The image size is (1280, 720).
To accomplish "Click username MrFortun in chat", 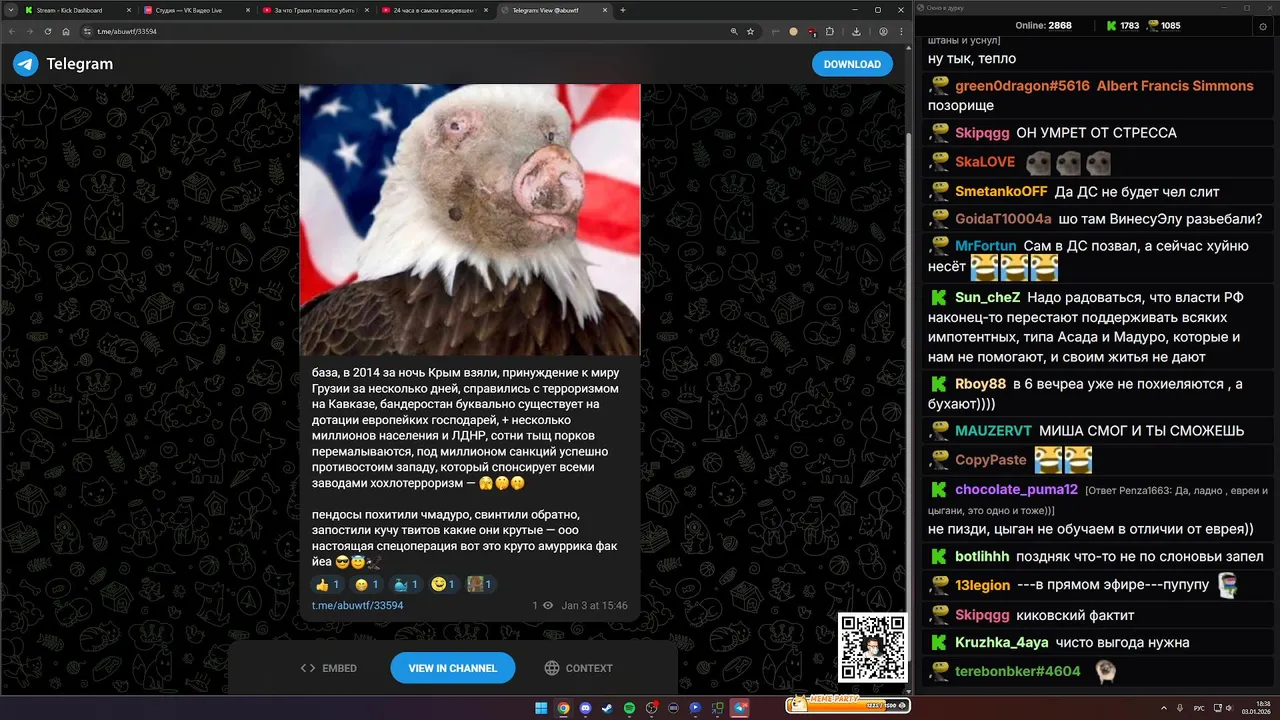I will click(986, 246).
